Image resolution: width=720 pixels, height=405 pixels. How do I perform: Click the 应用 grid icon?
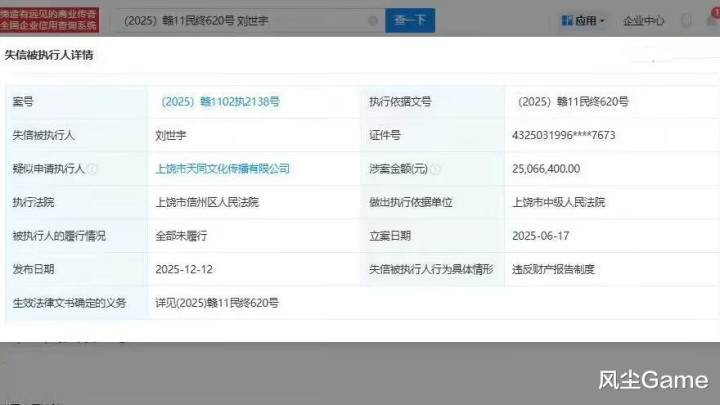point(566,20)
